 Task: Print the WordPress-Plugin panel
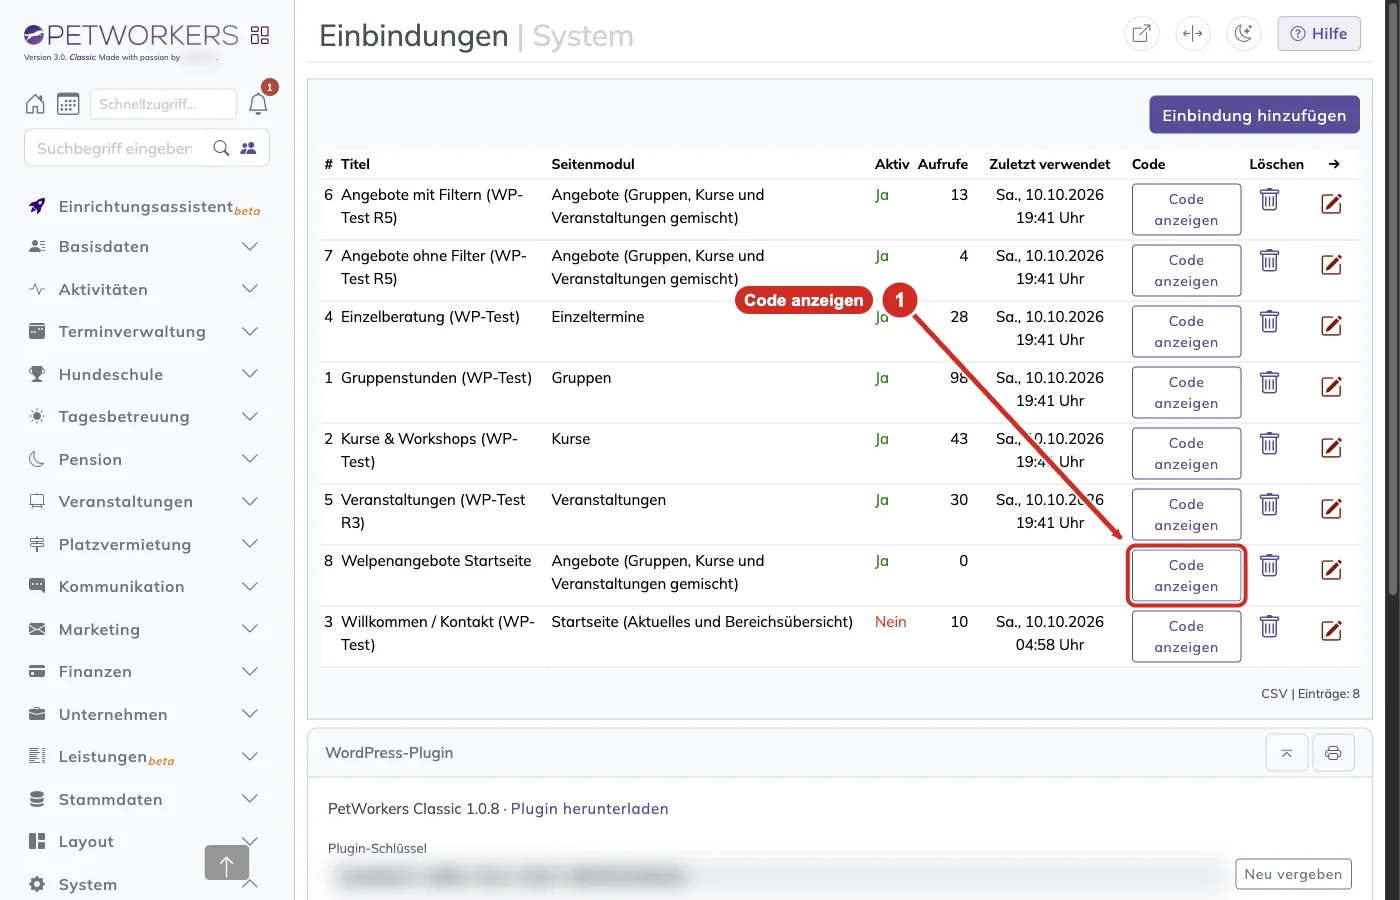pos(1333,753)
